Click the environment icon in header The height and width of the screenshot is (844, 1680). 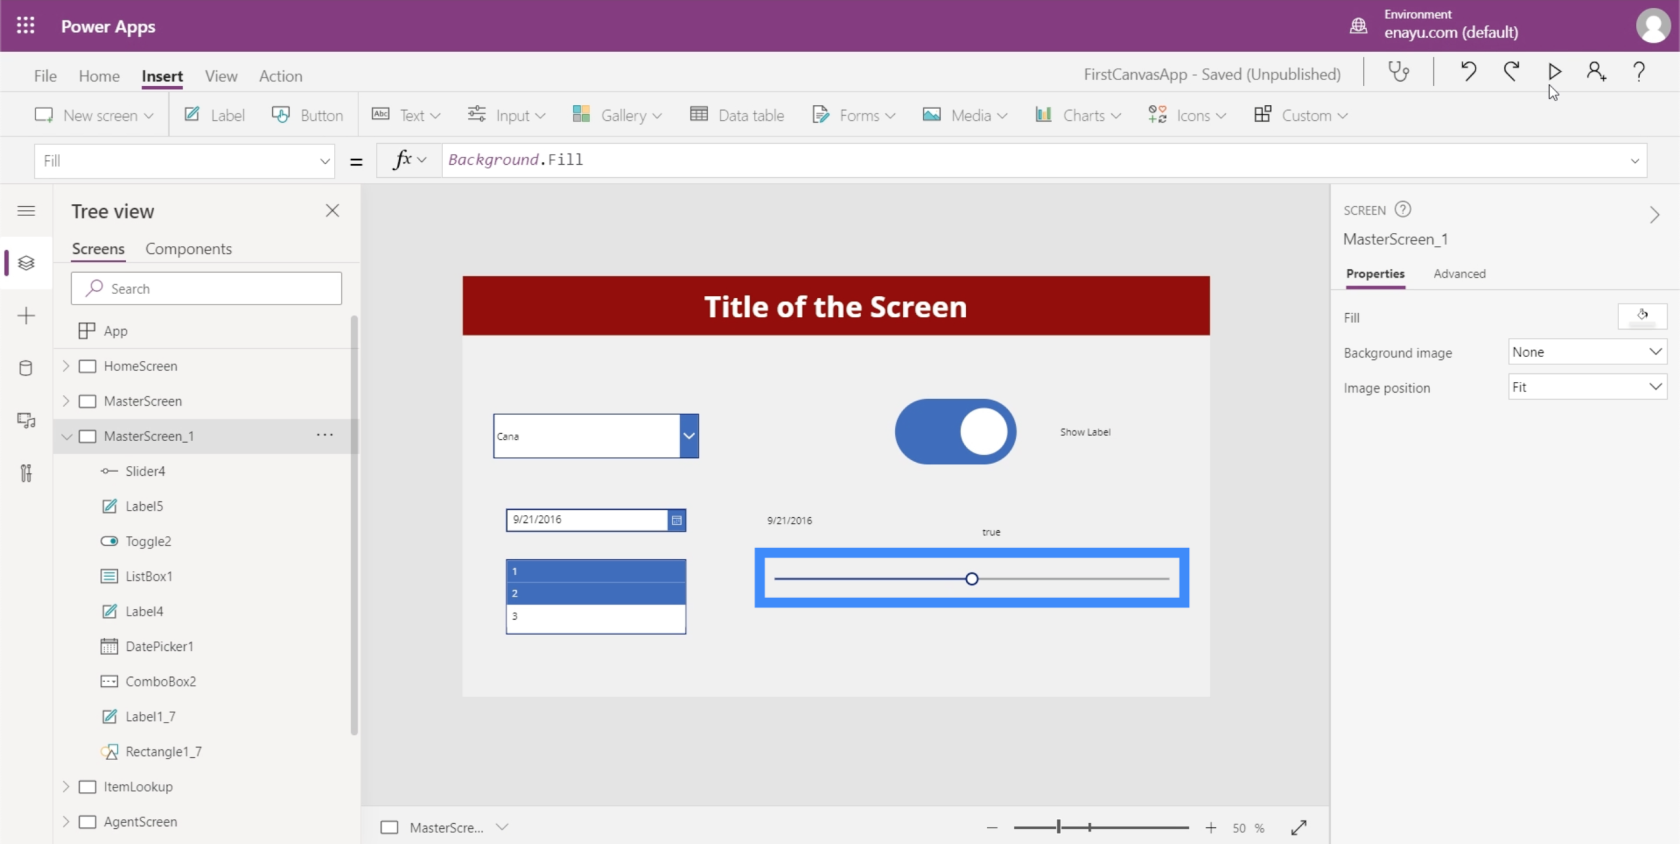coord(1358,26)
